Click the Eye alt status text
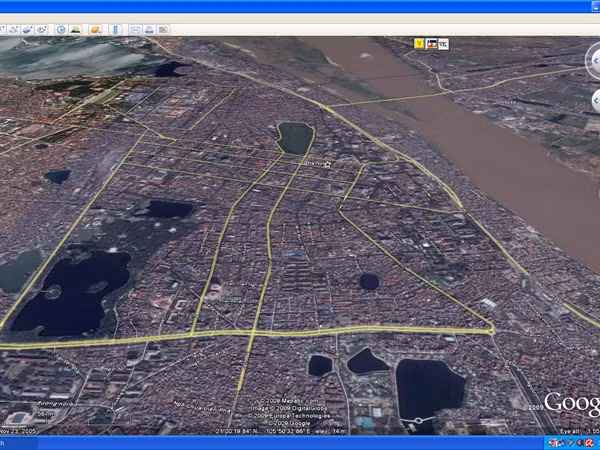The width and height of the screenshot is (600, 450). click(580, 431)
